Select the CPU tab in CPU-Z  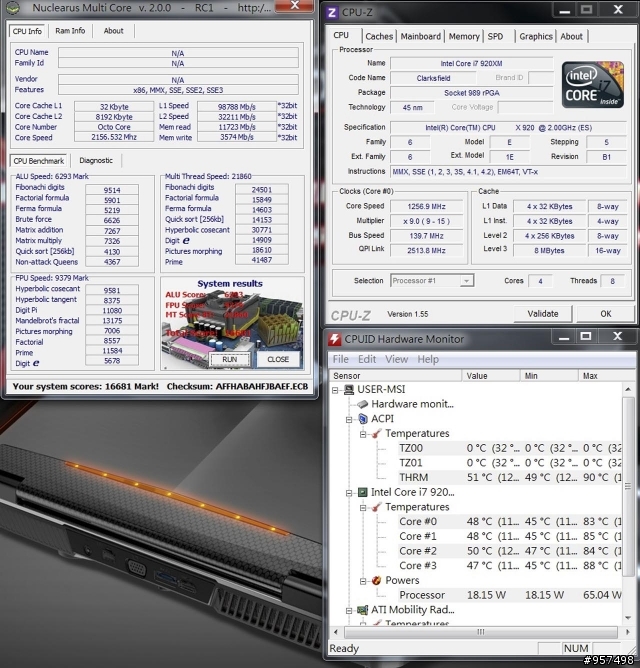[x=341, y=35]
